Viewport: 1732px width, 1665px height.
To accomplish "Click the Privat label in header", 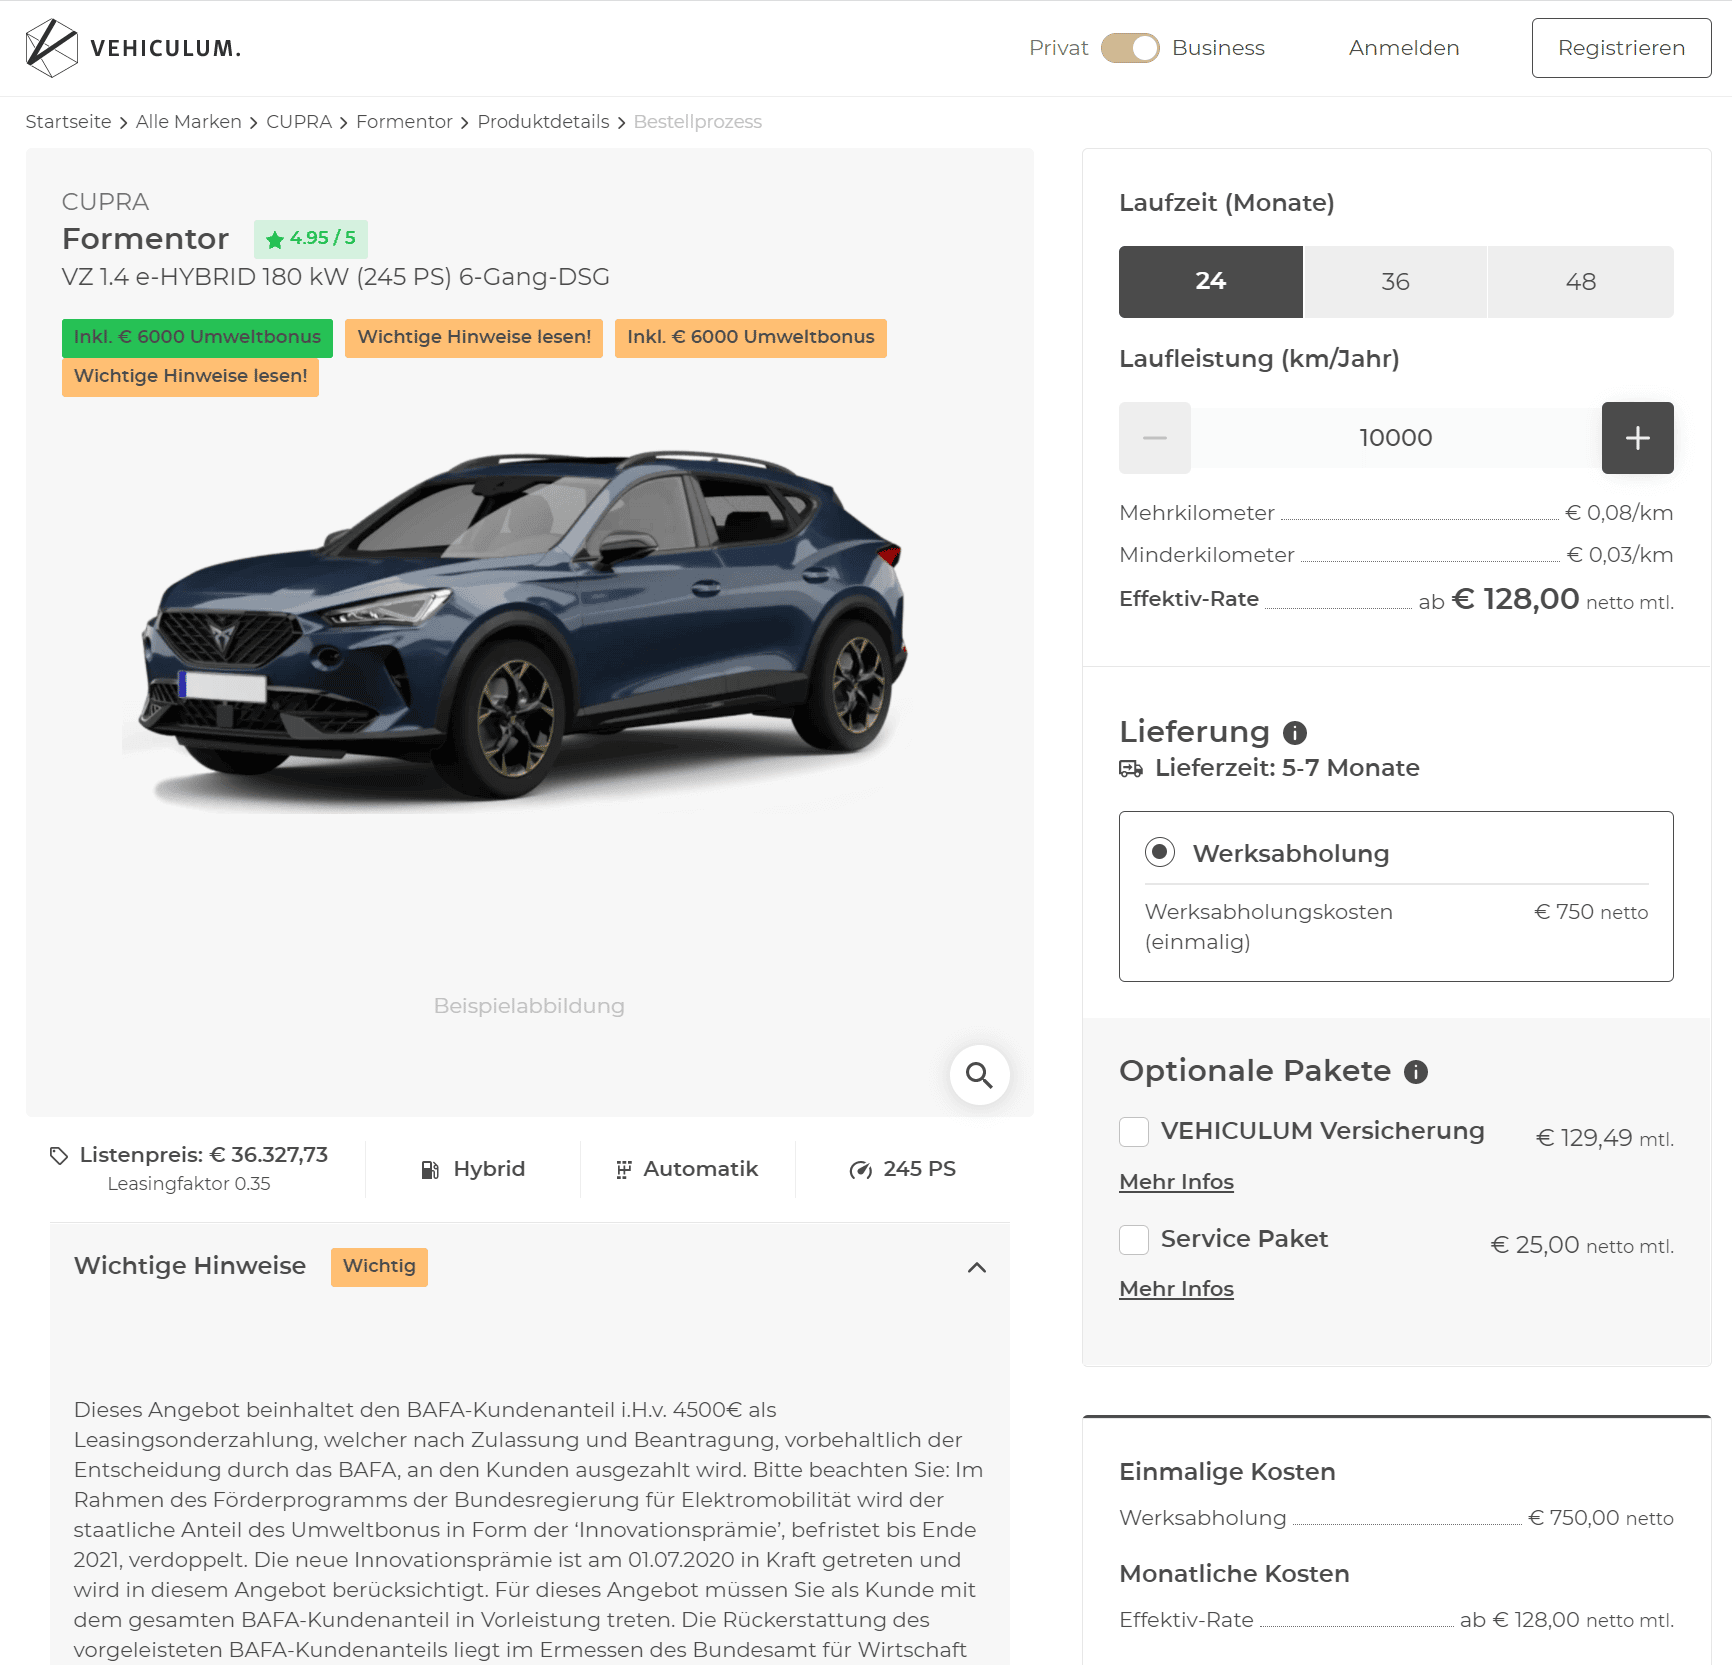I will pos(1058,48).
